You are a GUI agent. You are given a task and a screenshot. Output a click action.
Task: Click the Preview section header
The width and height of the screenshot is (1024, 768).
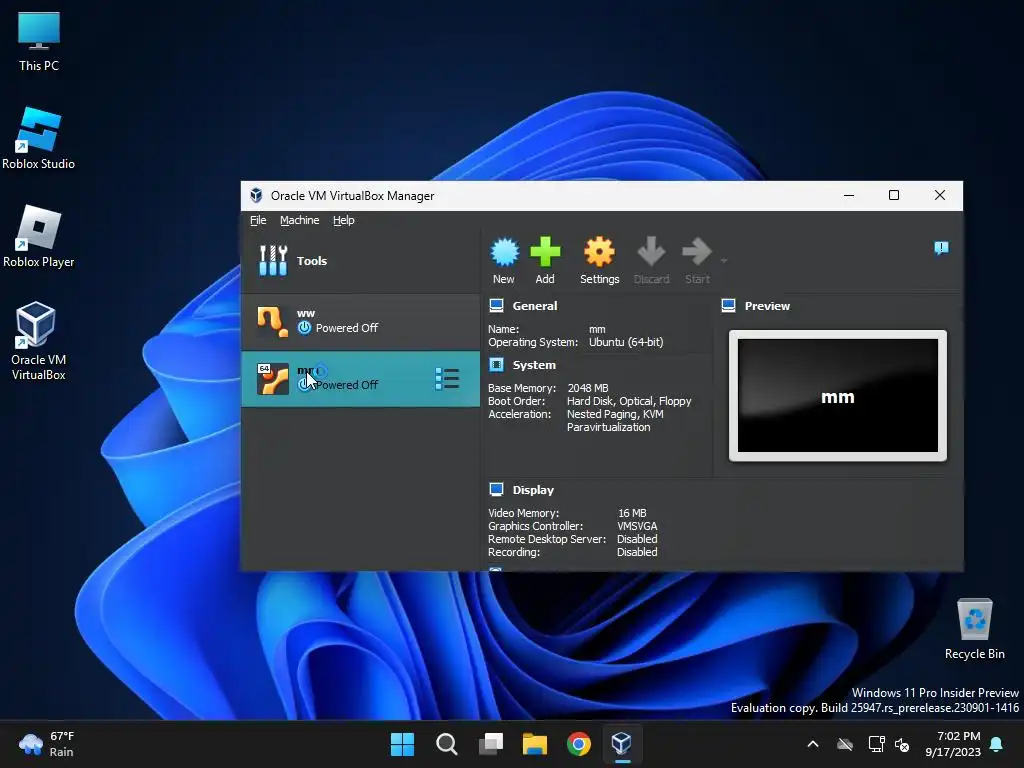point(767,306)
